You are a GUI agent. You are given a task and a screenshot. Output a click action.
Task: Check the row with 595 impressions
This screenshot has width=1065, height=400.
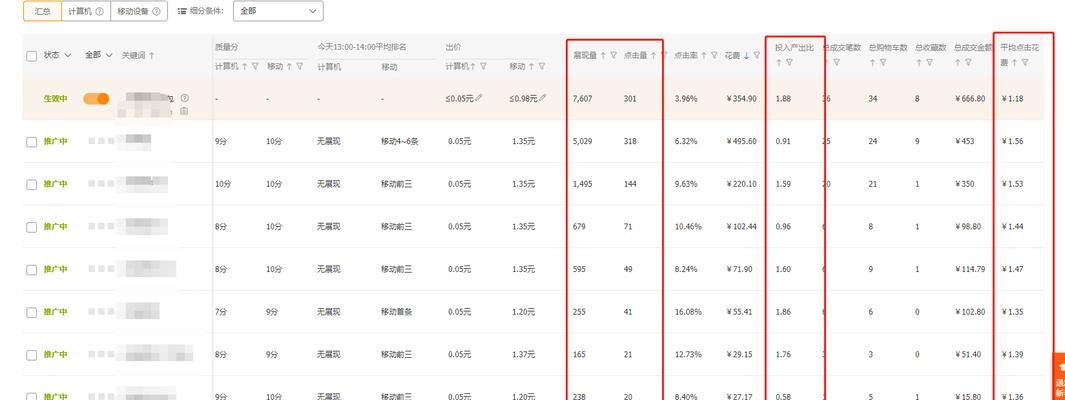click(x=31, y=270)
